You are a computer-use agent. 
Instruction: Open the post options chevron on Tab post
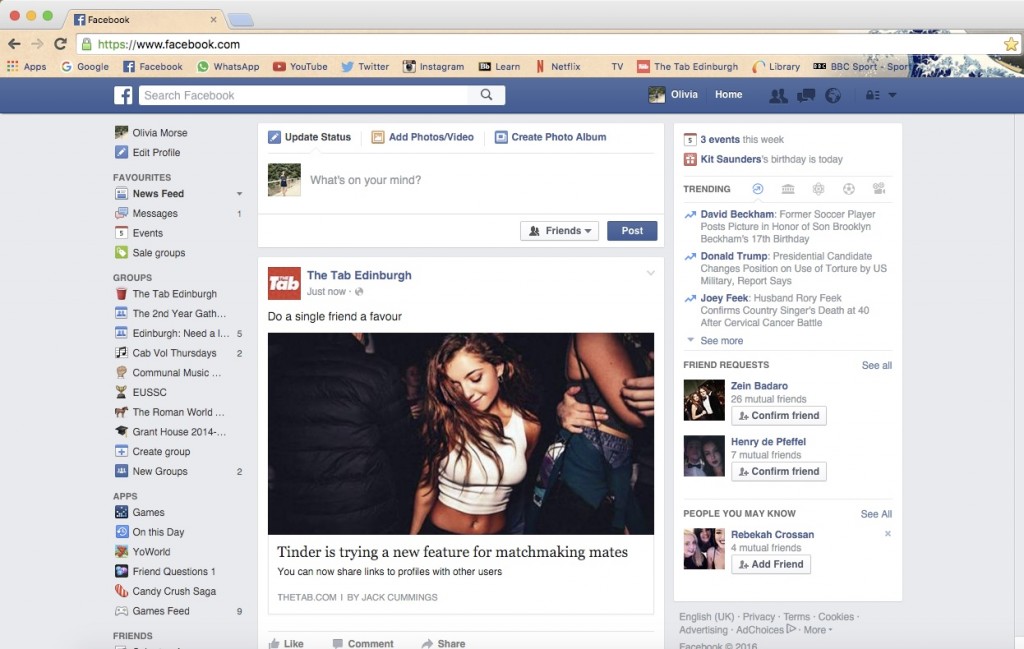pyautogui.click(x=650, y=274)
